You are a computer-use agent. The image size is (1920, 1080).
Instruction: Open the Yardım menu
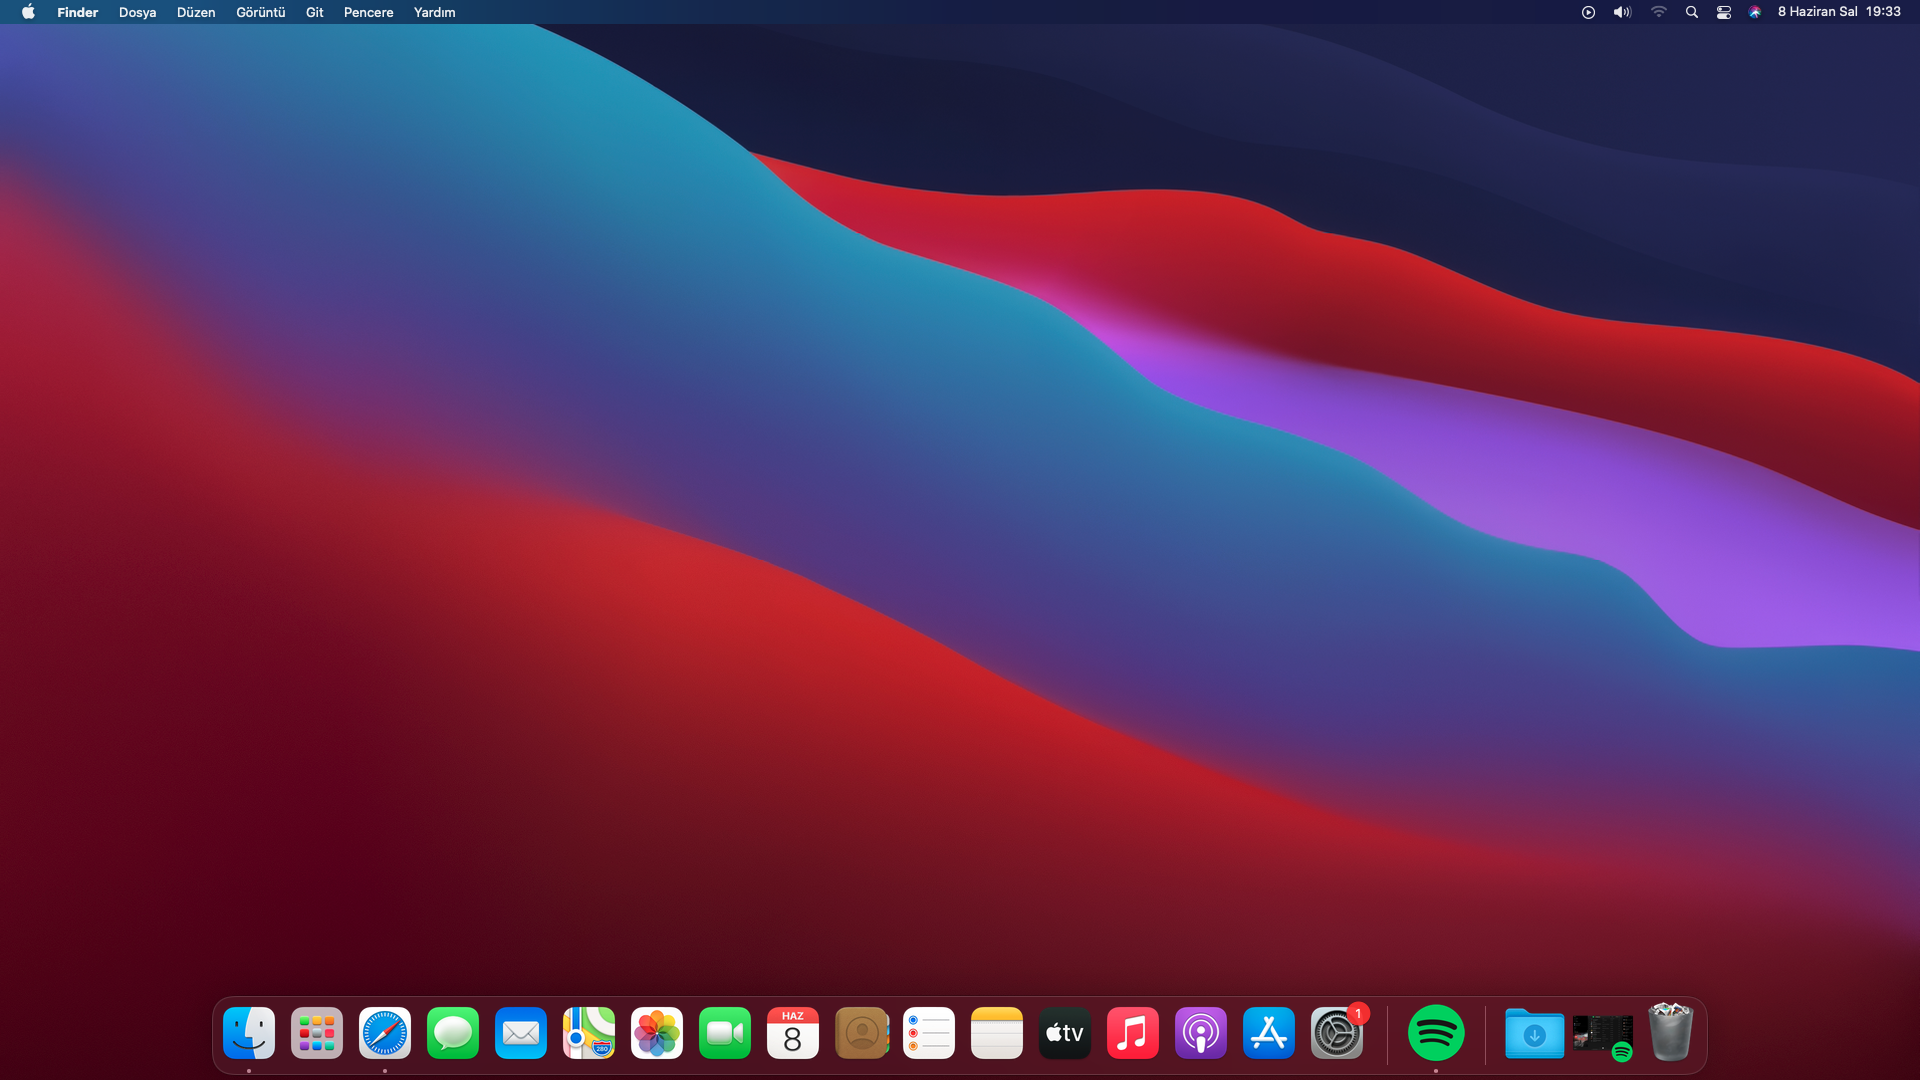tap(434, 12)
